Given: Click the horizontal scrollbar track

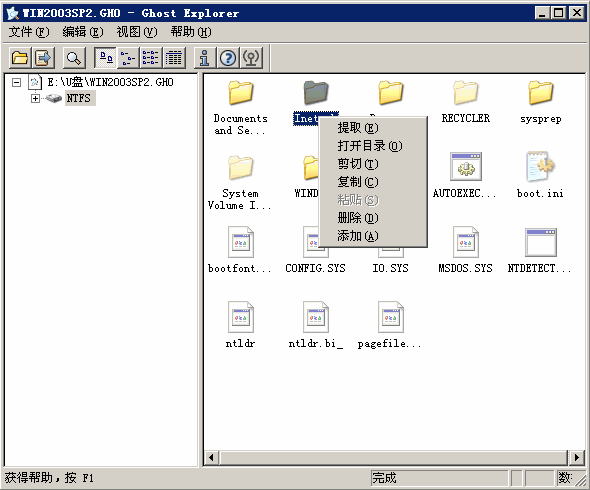Looking at the screenshot, I should 394,458.
